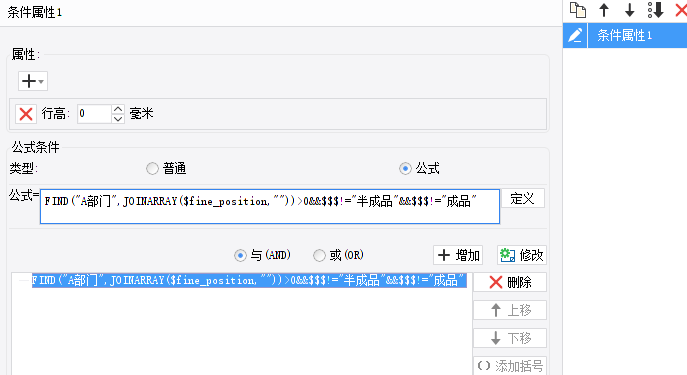Viewport: 687px width, 375px height.
Task: Increase 行高 with the up stepper arrow
Action: coord(118,109)
